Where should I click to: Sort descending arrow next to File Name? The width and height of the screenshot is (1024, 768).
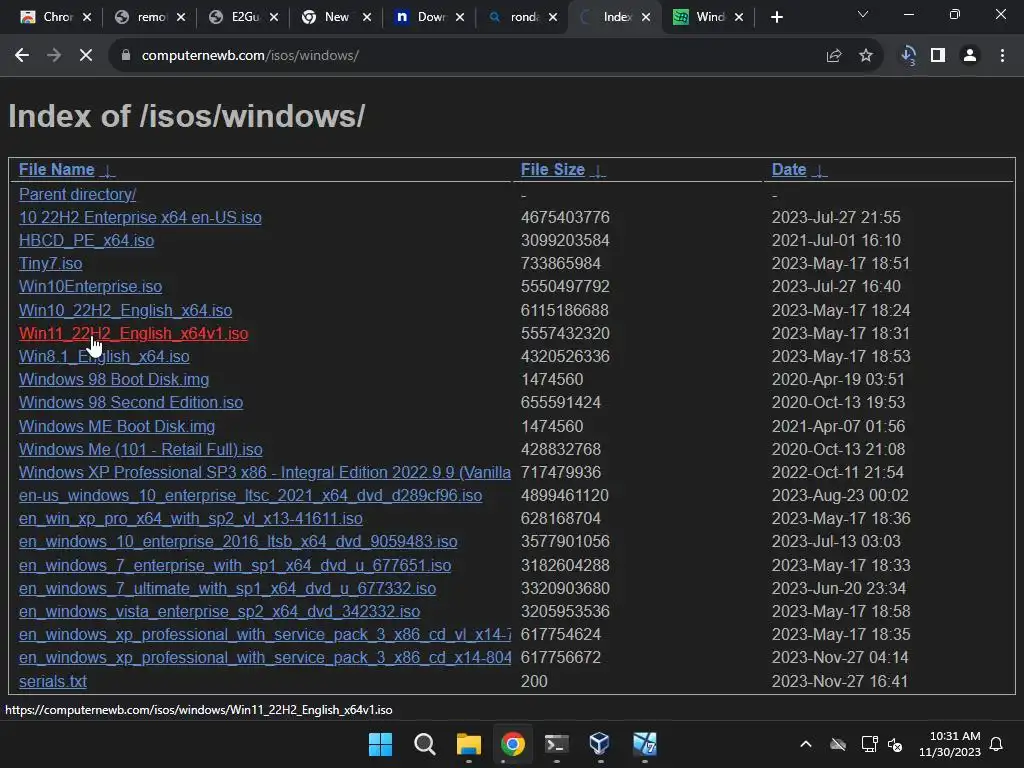tap(108, 171)
